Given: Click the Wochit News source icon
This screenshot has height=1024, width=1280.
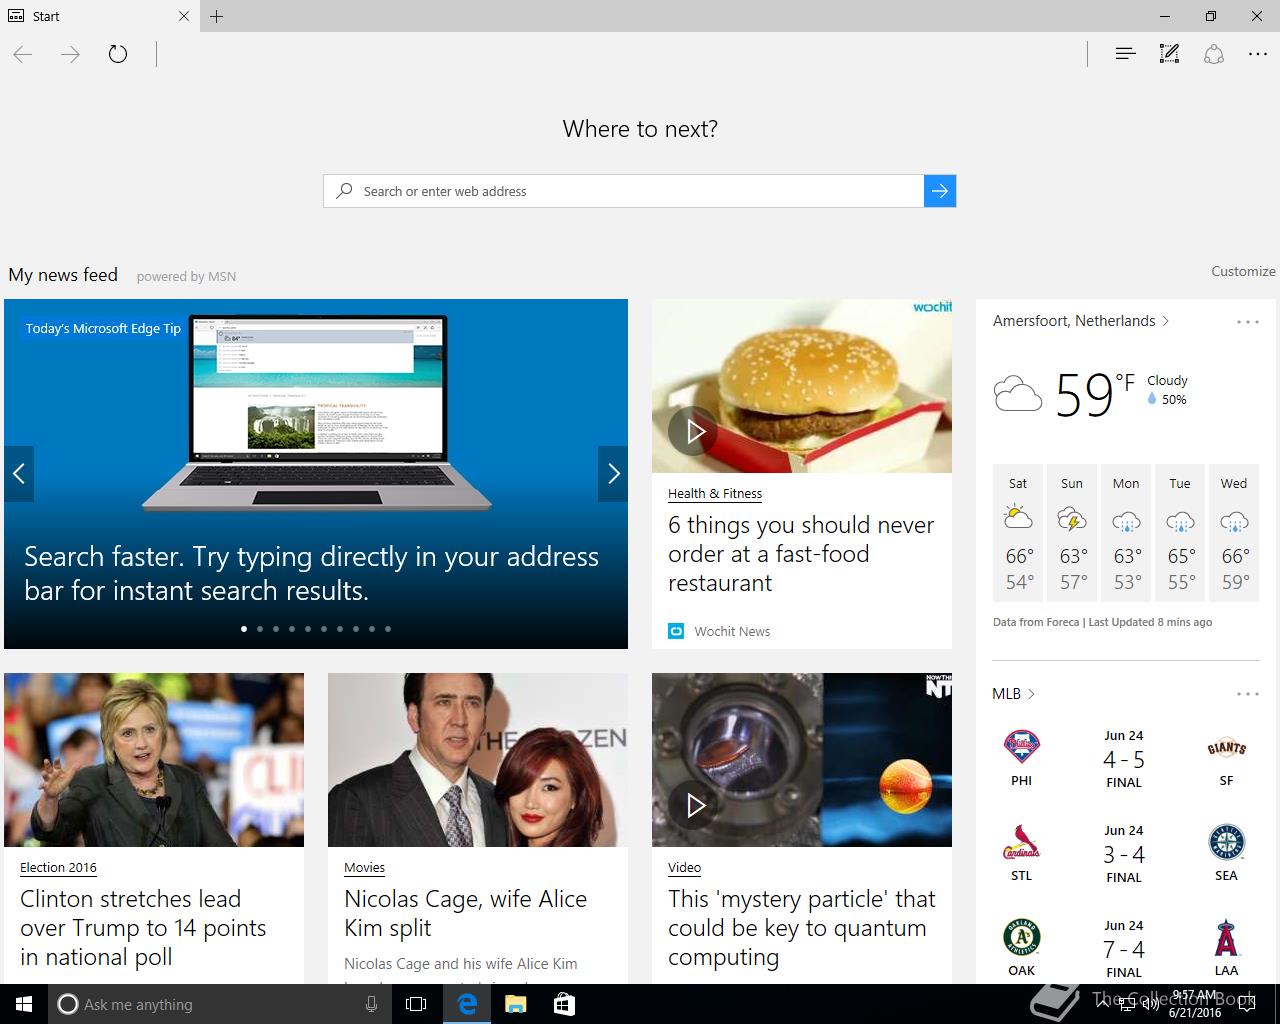Looking at the screenshot, I should (x=676, y=631).
